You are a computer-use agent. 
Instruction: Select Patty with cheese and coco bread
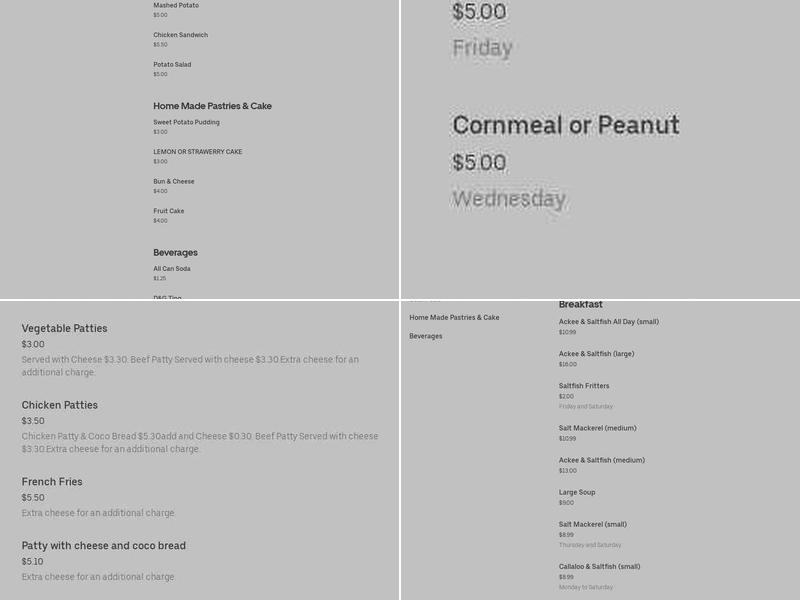coord(104,545)
